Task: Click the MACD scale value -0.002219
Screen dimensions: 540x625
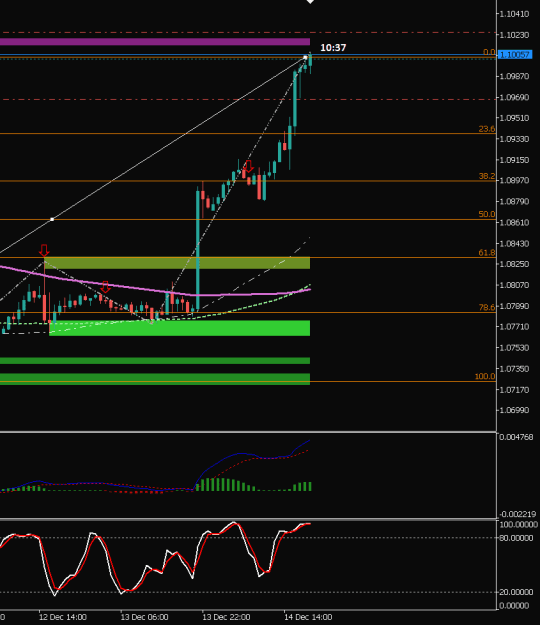Action: (516, 514)
